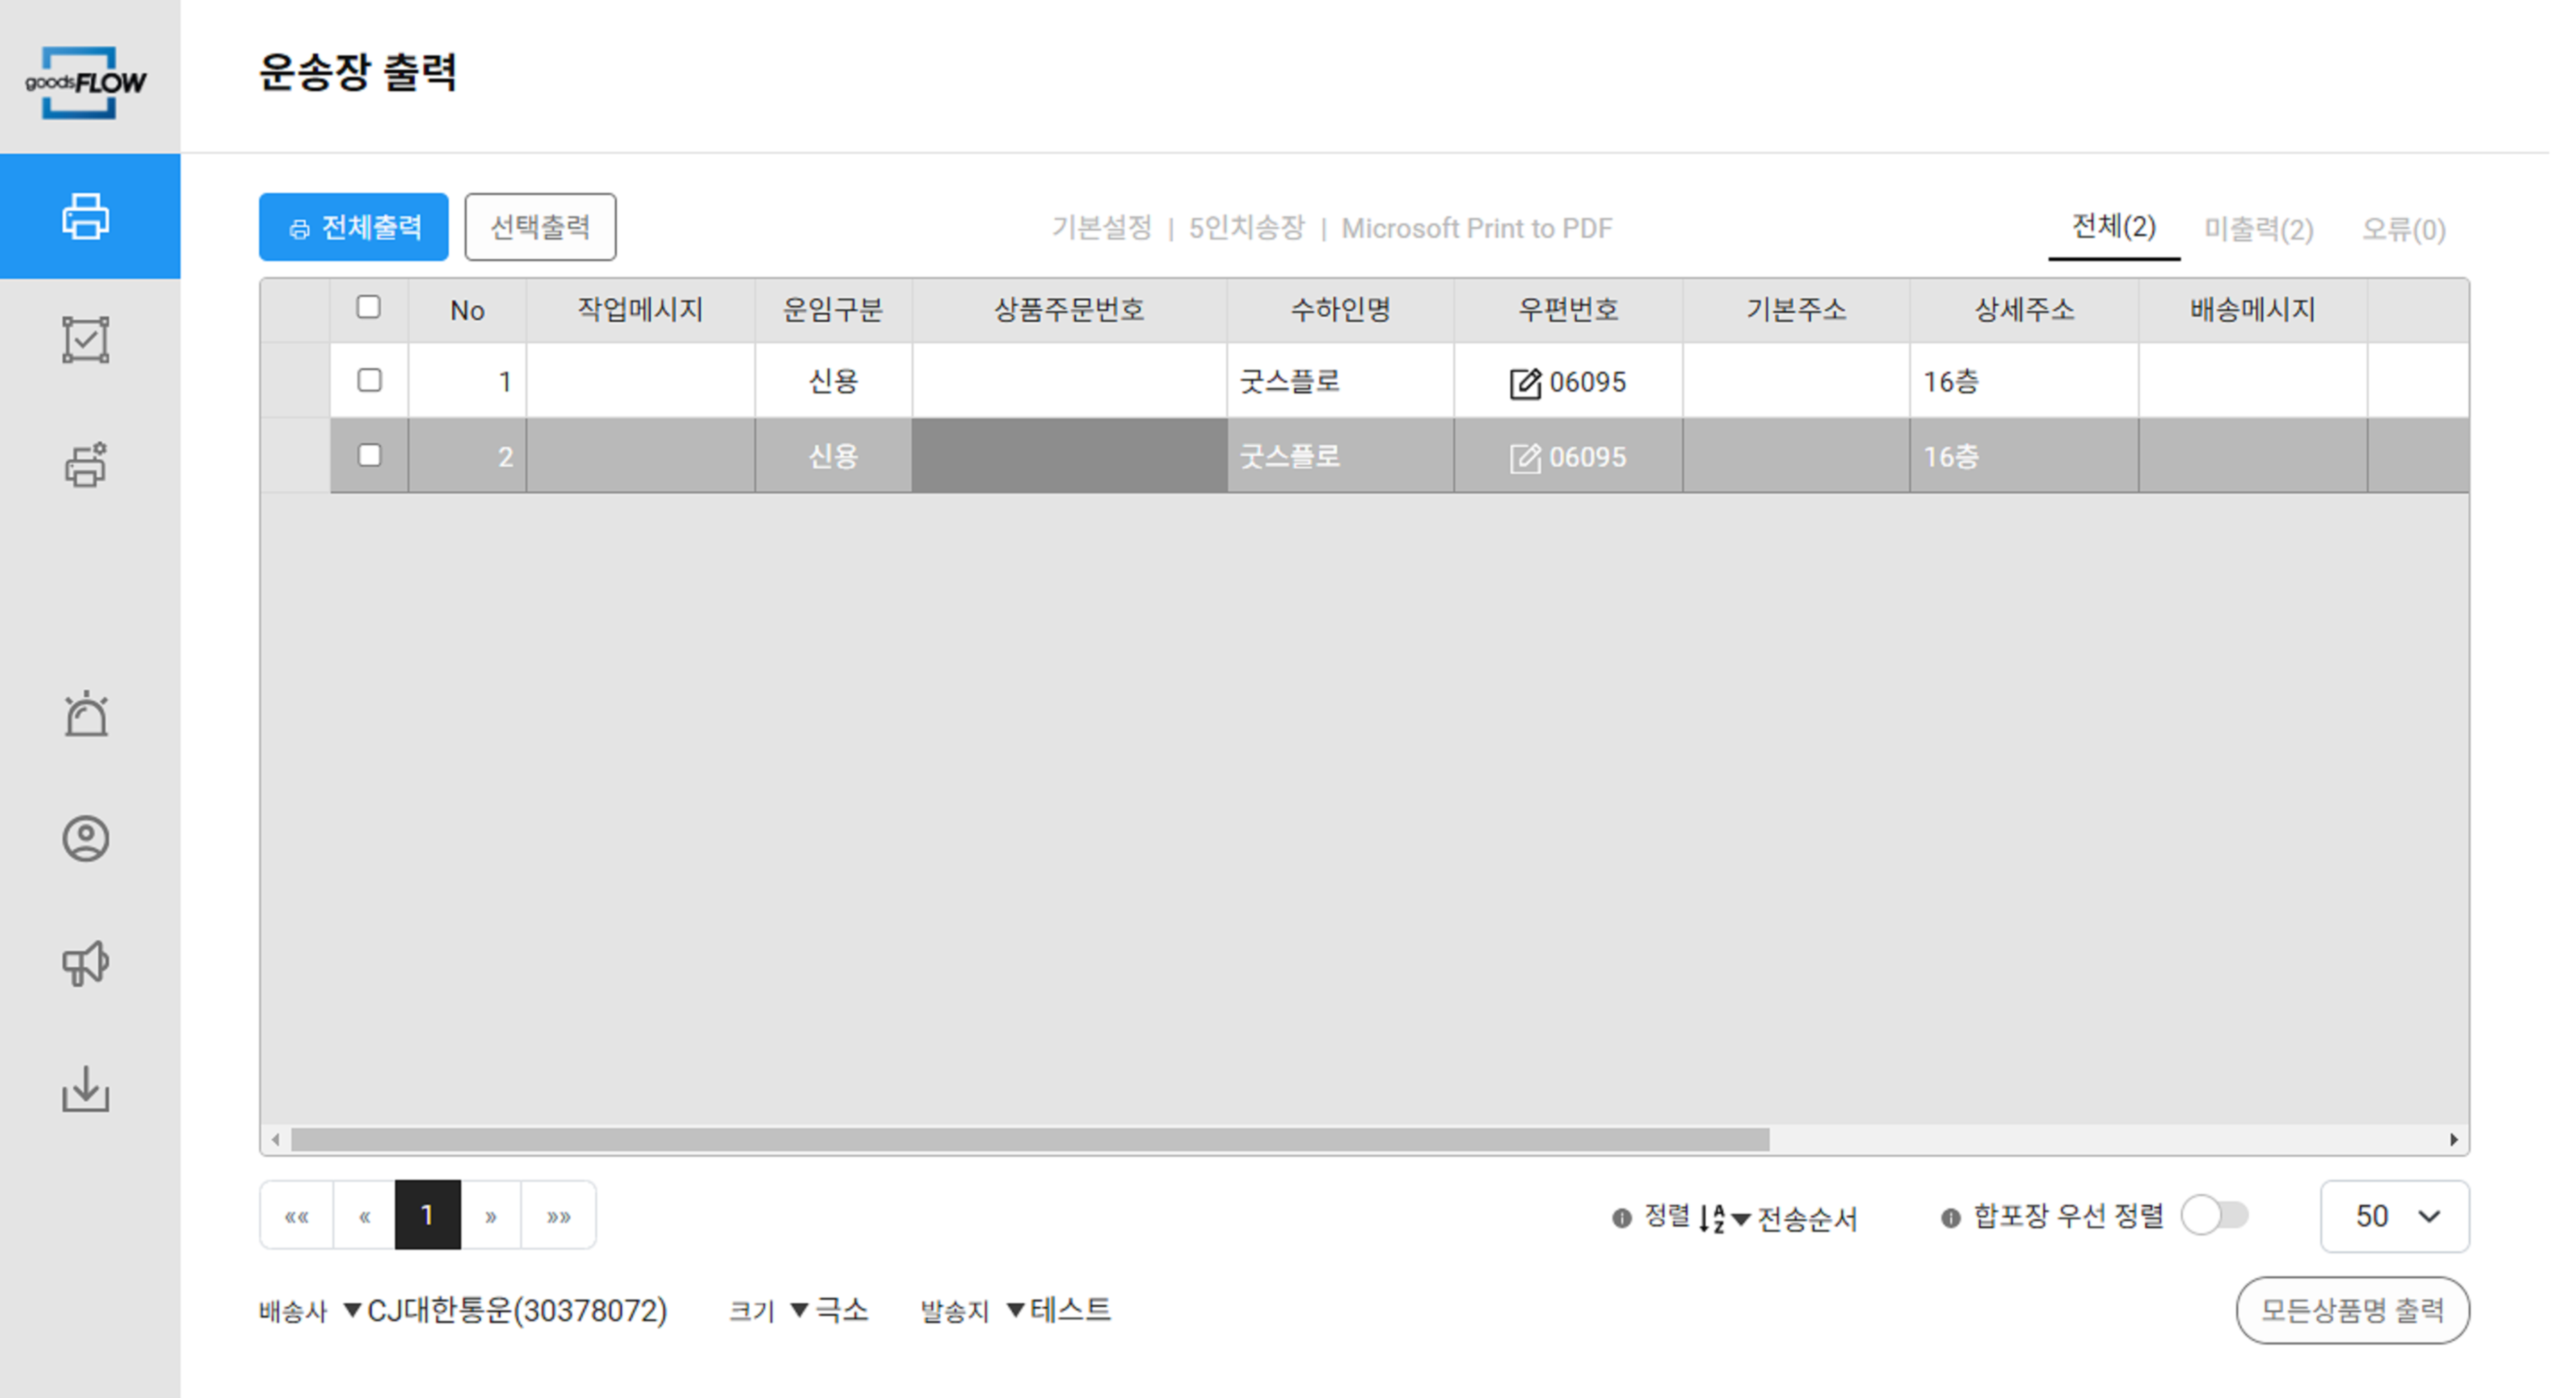Click the 전체출력 button
Image resolution: width=2576 pixels, height=1398 pixels.
[x=354, y=227]
